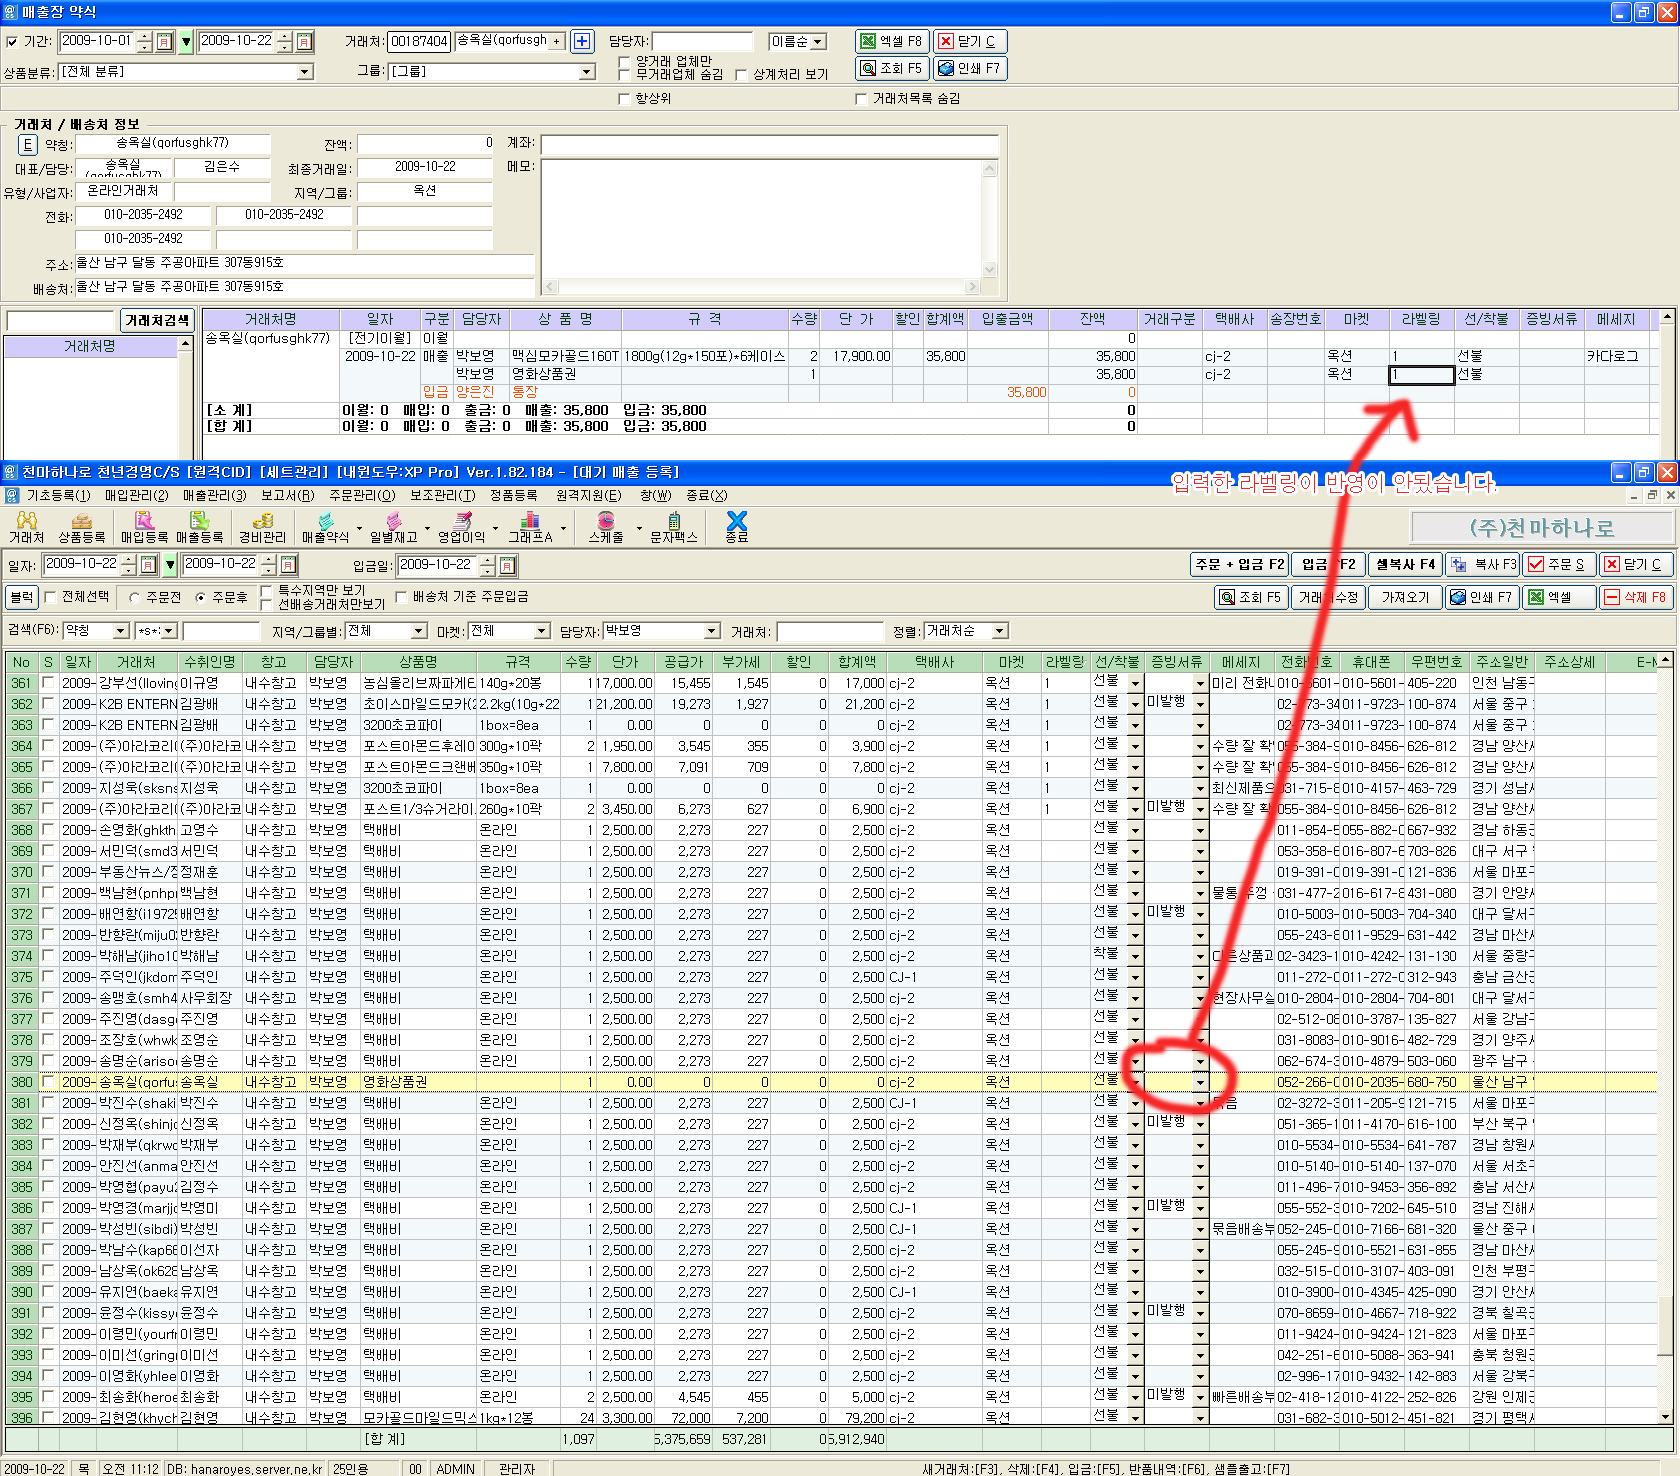Click 삭제 F8 delete button
The height and width of the screenshot is (1476, 1680).
pyautogui.click(x=1635, y=597)
